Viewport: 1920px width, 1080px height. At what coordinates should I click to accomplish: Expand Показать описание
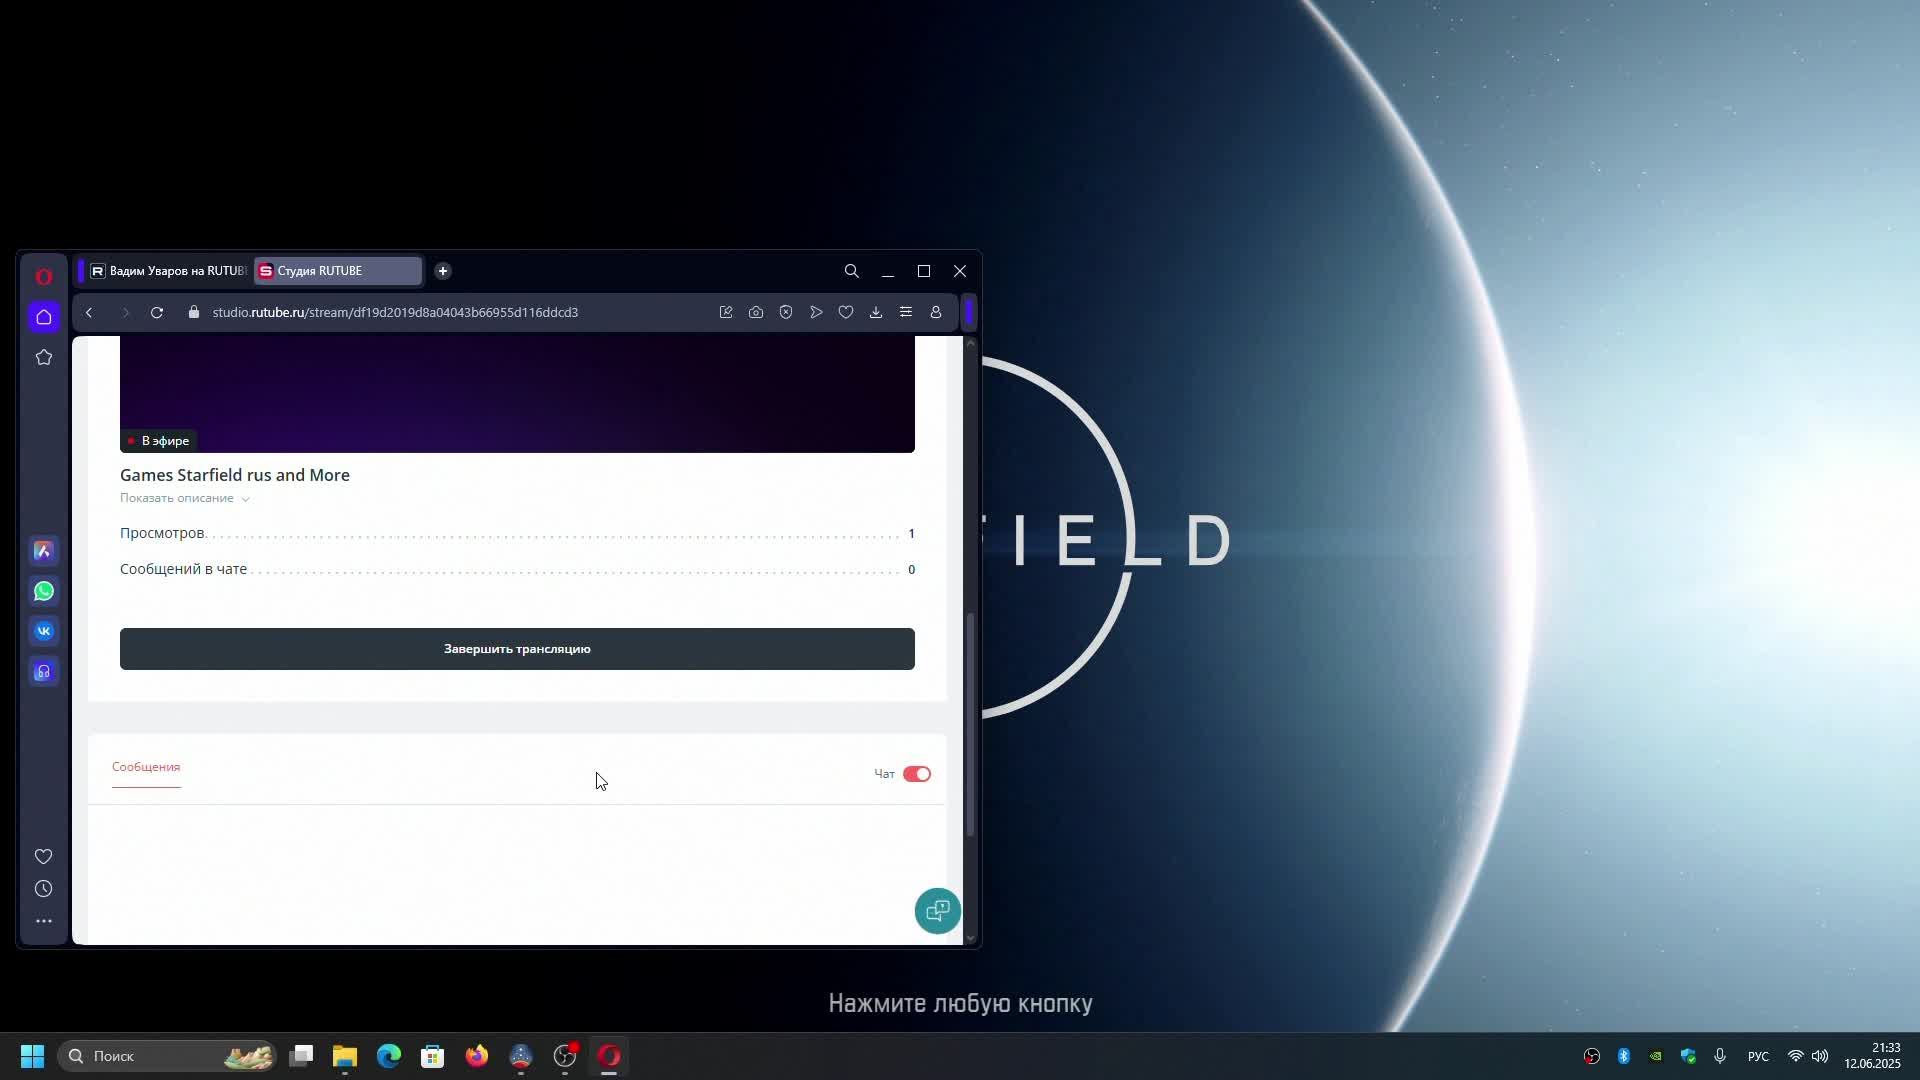(x=184, y=498)
